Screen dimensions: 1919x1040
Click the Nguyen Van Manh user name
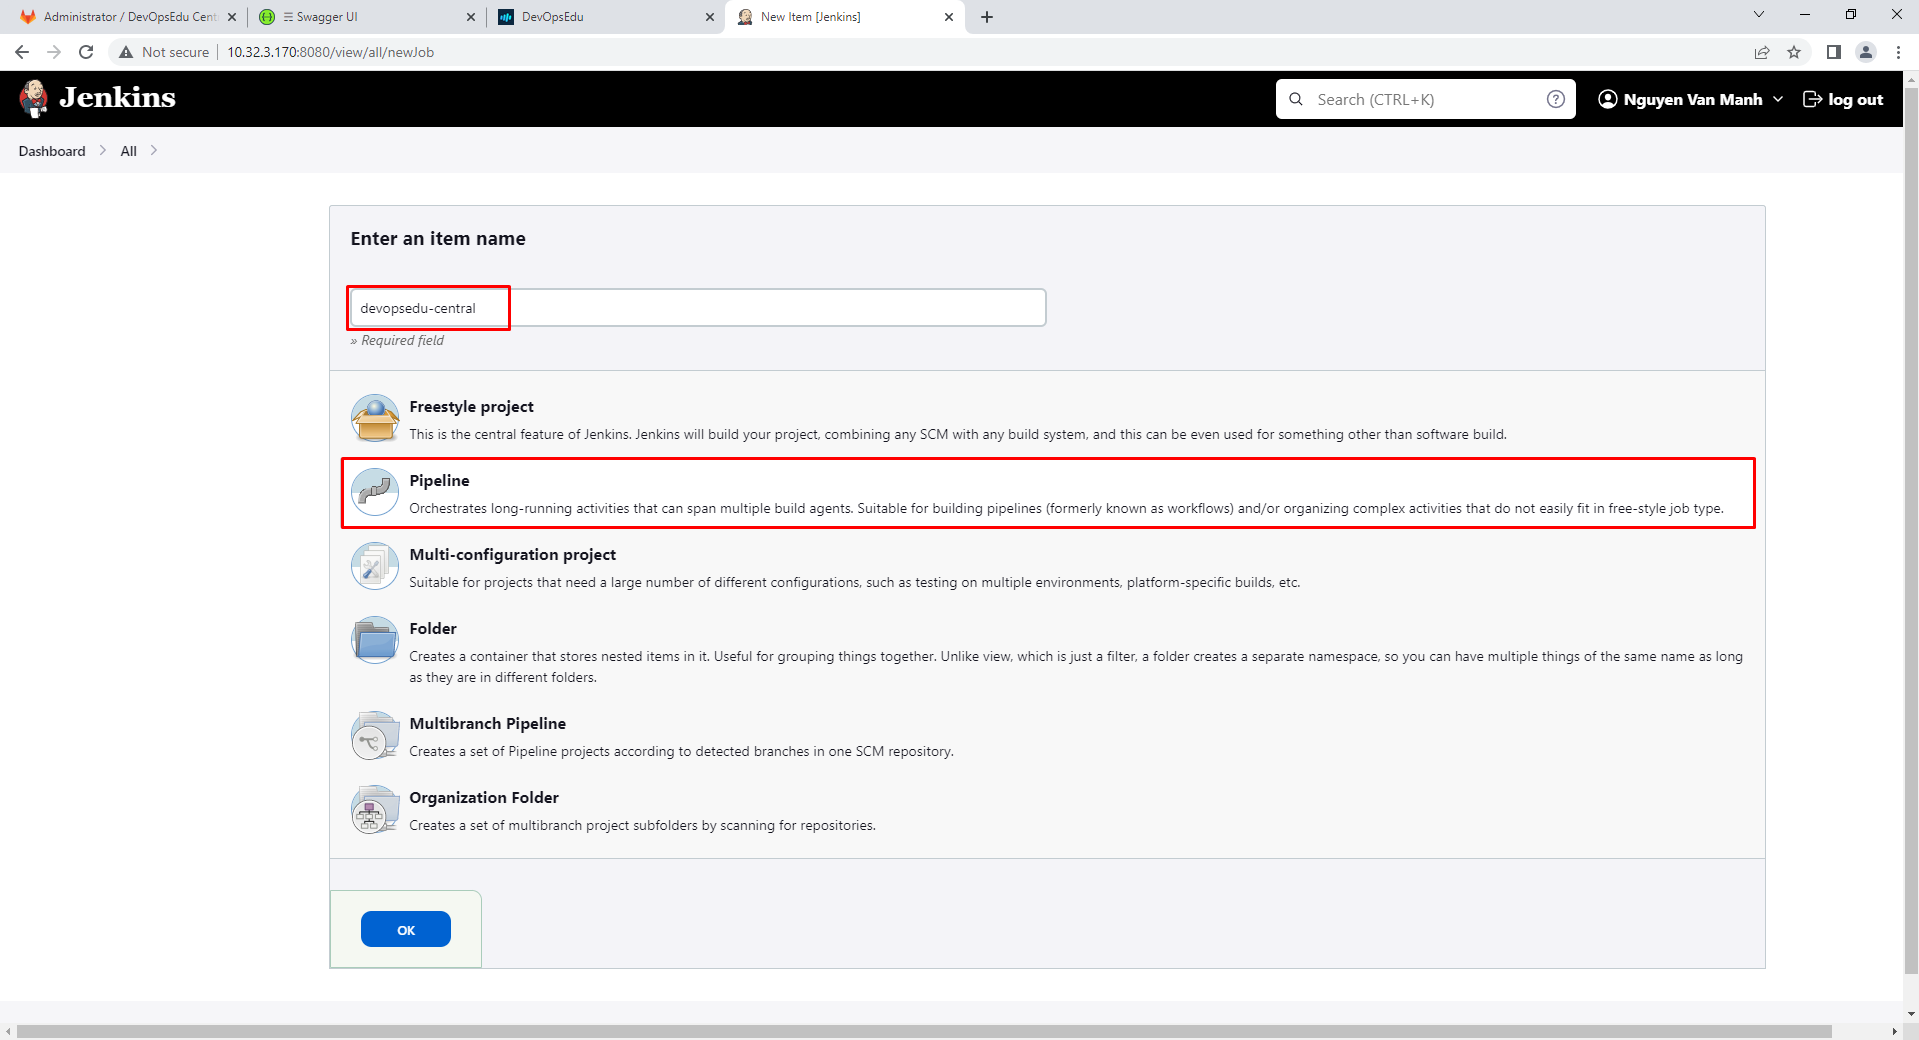click(1693, 99)
